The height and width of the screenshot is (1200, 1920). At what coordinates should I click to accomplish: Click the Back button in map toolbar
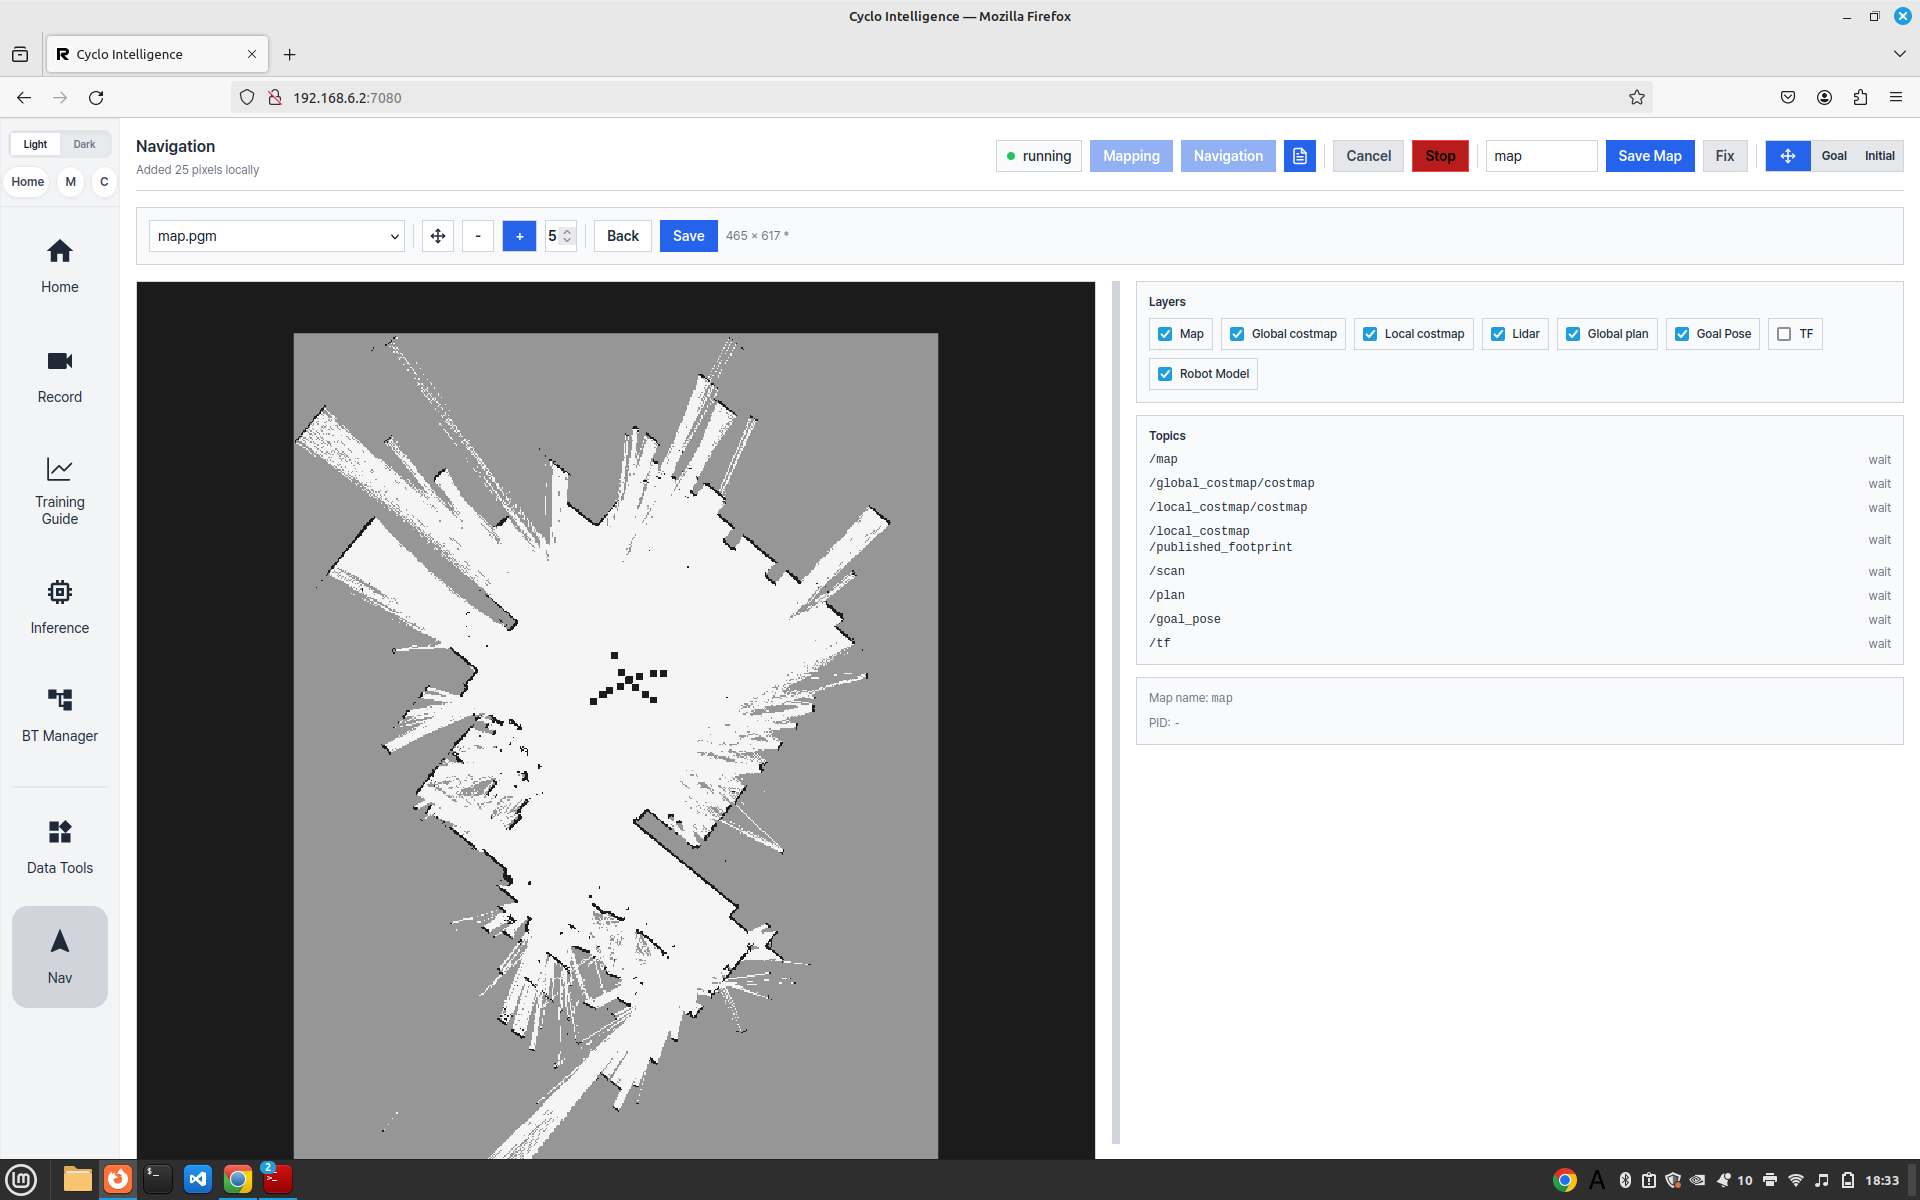click(623, 236)
